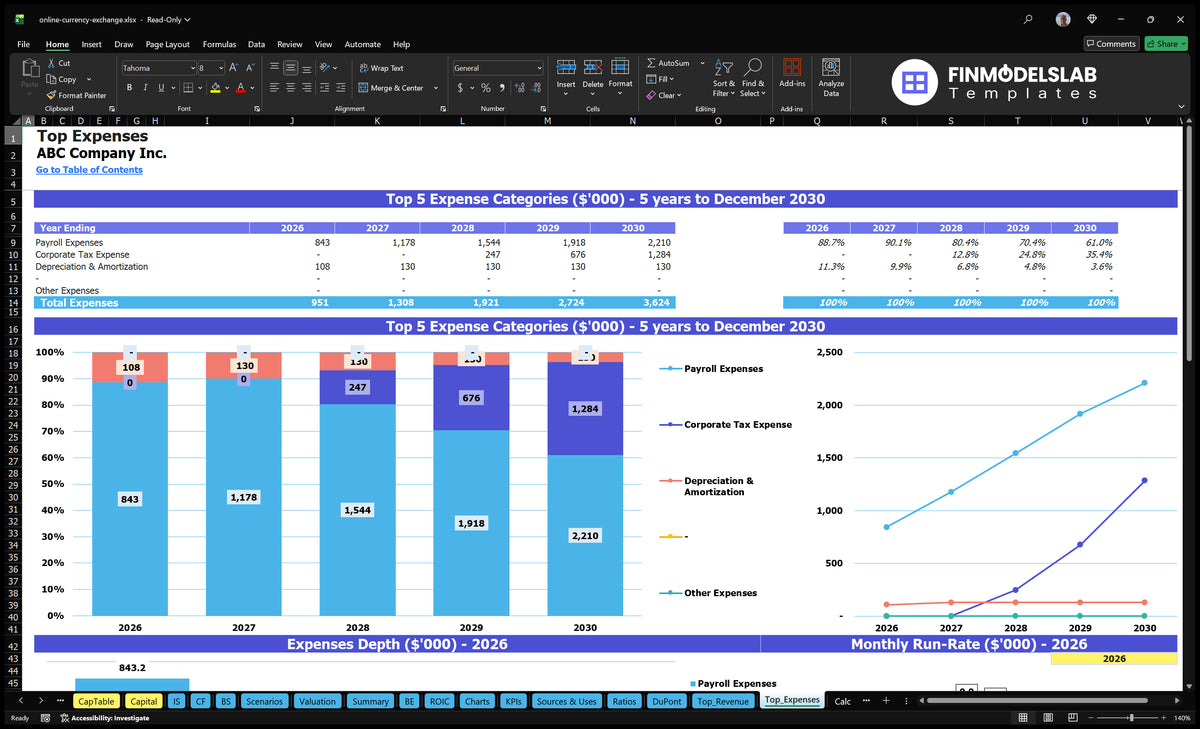
Task: Follow the Go to Table of Contents link
Action: click(89, 170)
